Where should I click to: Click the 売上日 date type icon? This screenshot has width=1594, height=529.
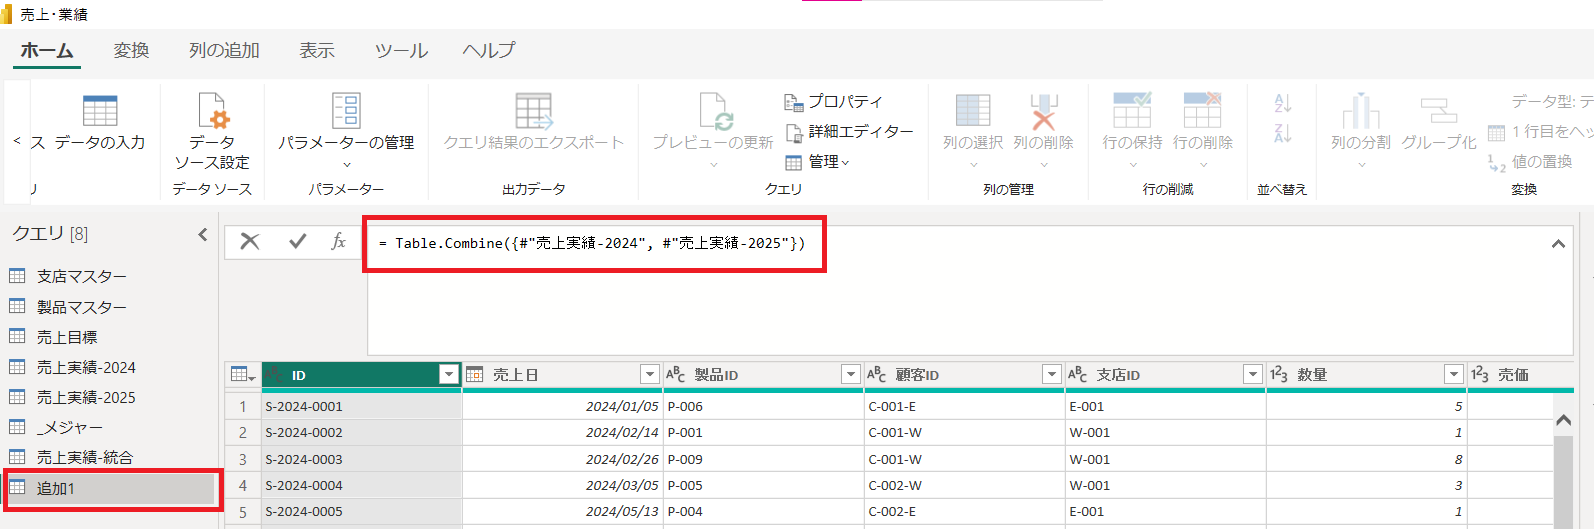475,374
